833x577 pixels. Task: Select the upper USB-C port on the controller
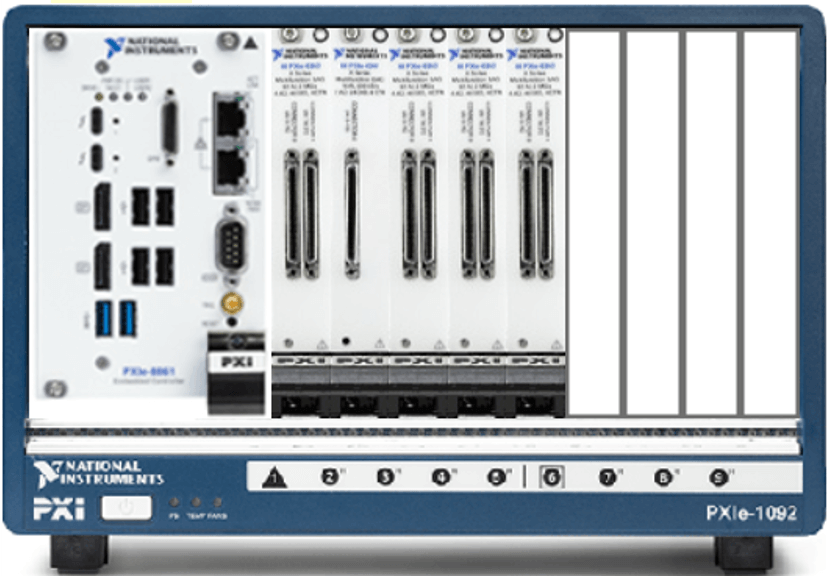pos(97,121)
